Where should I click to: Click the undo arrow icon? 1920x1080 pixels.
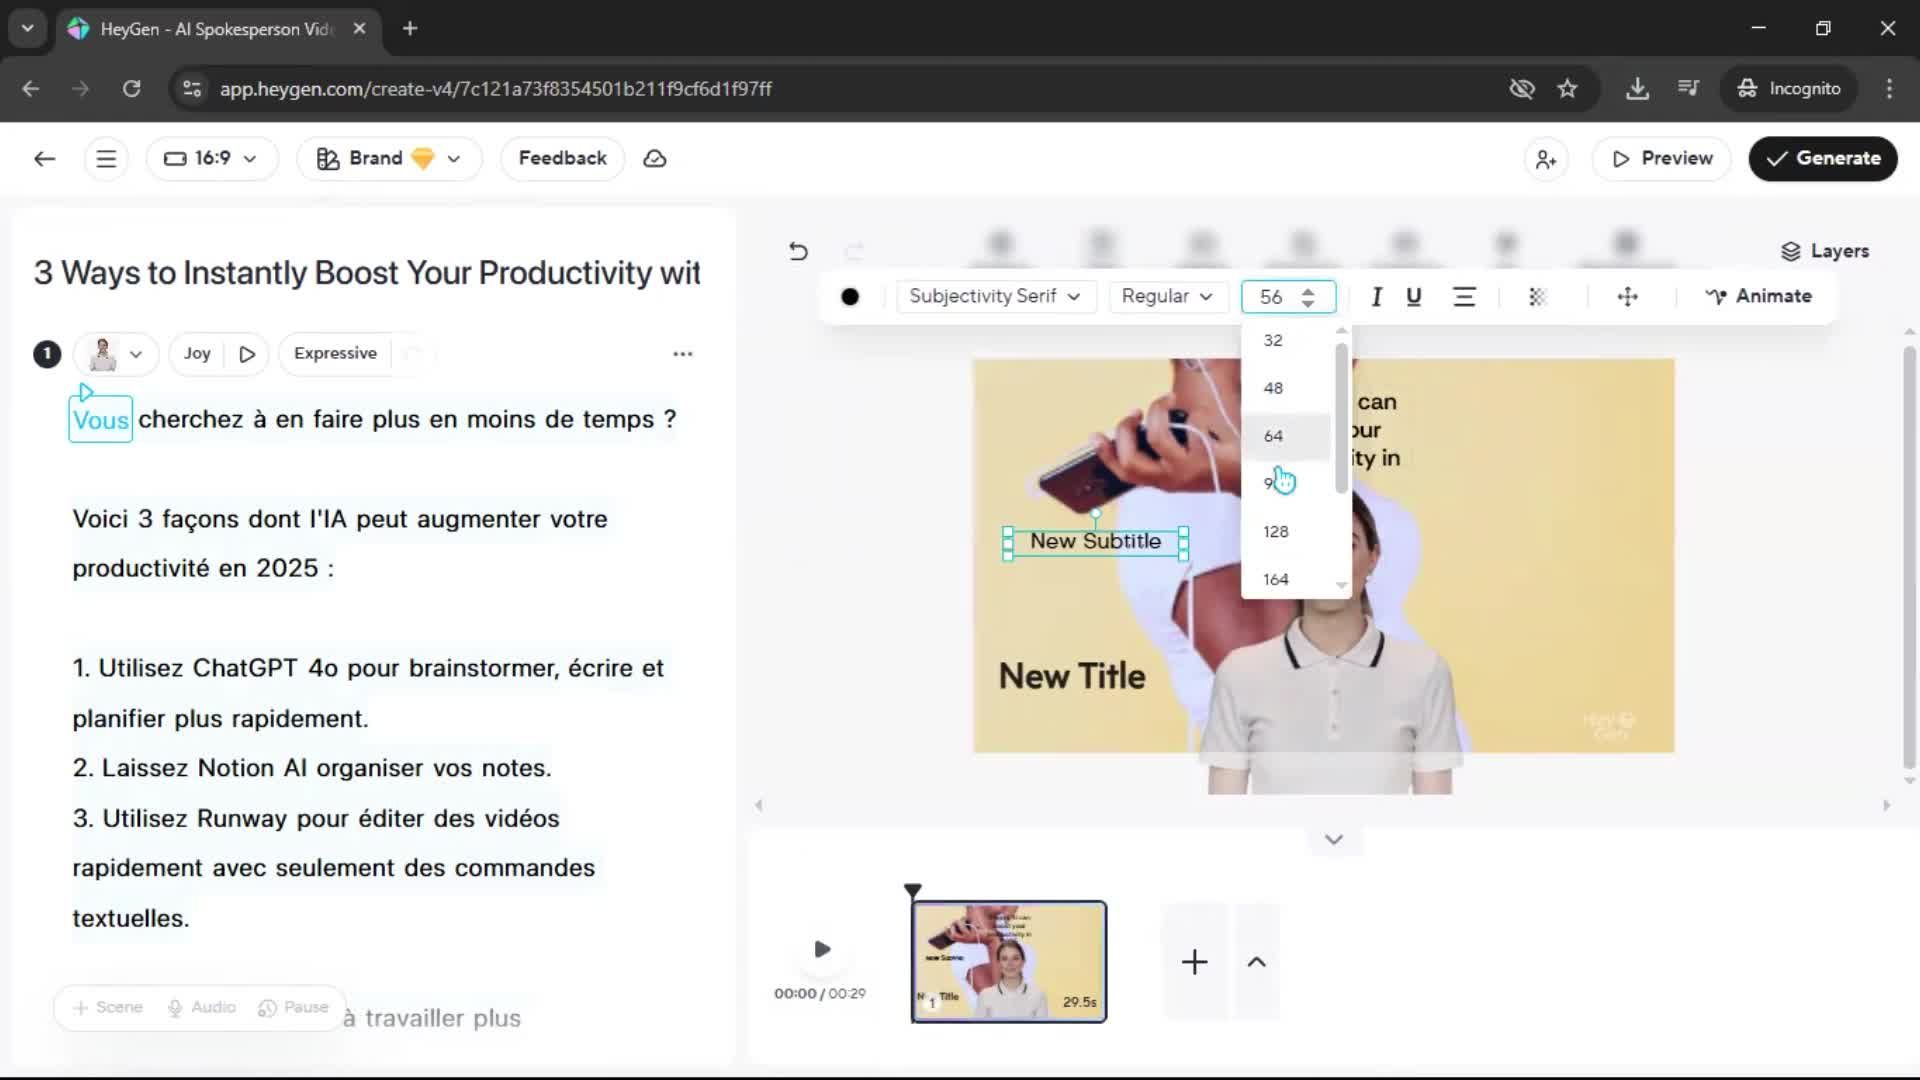click(x=798, y=251)
